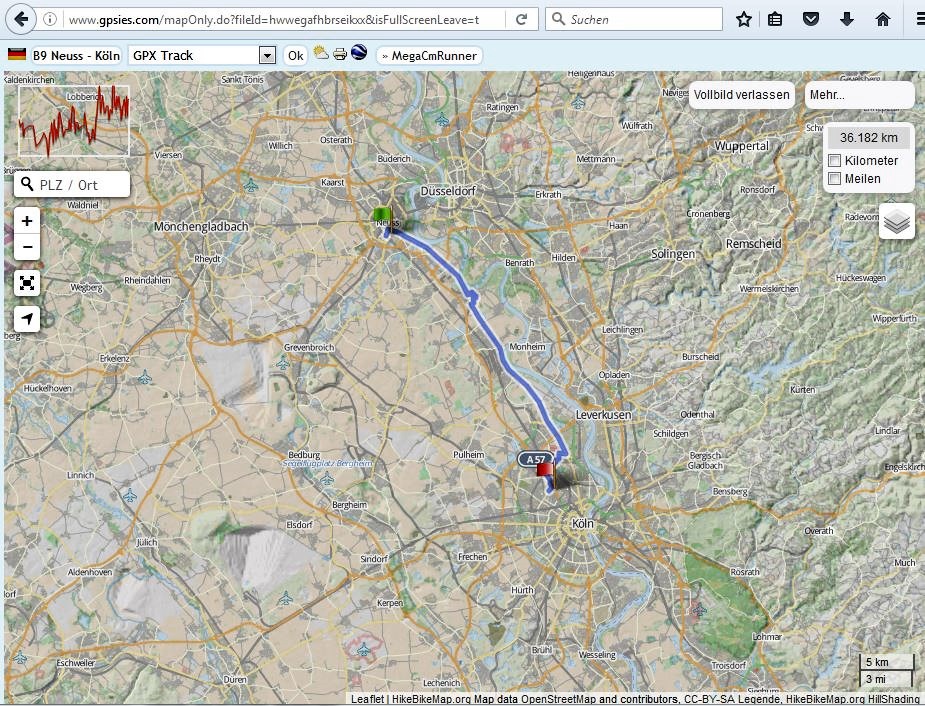Bookmark this page with the star icon
Image resolution: width=925 pixels, height=706 pixels.
tap(744, 19)
